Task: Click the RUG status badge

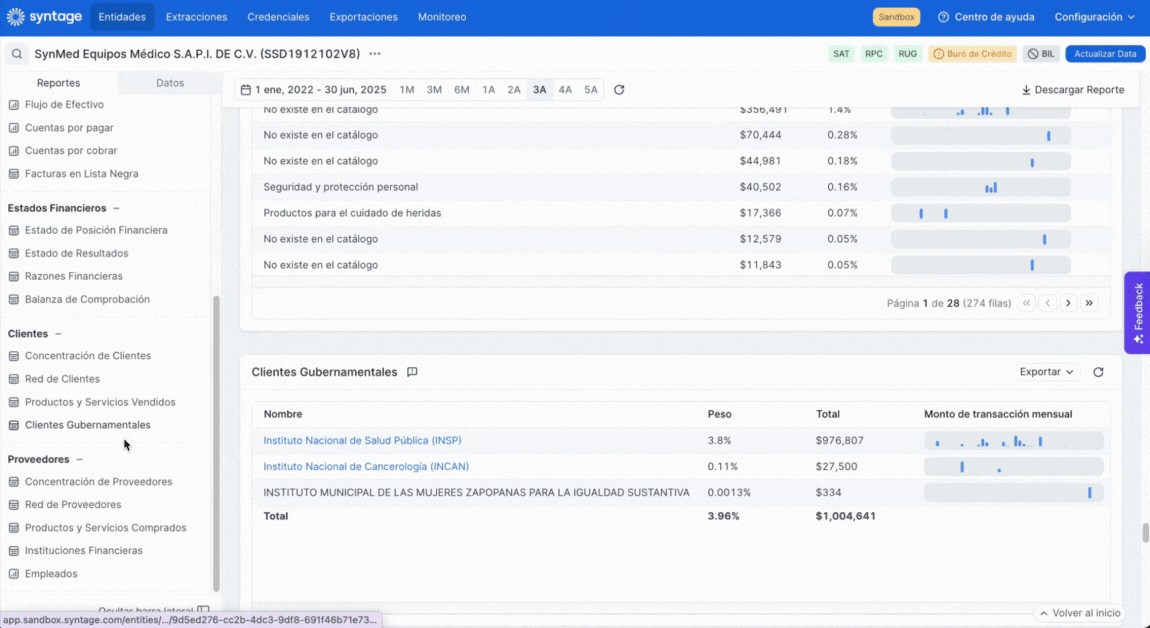Action: (x=907, y=54)
